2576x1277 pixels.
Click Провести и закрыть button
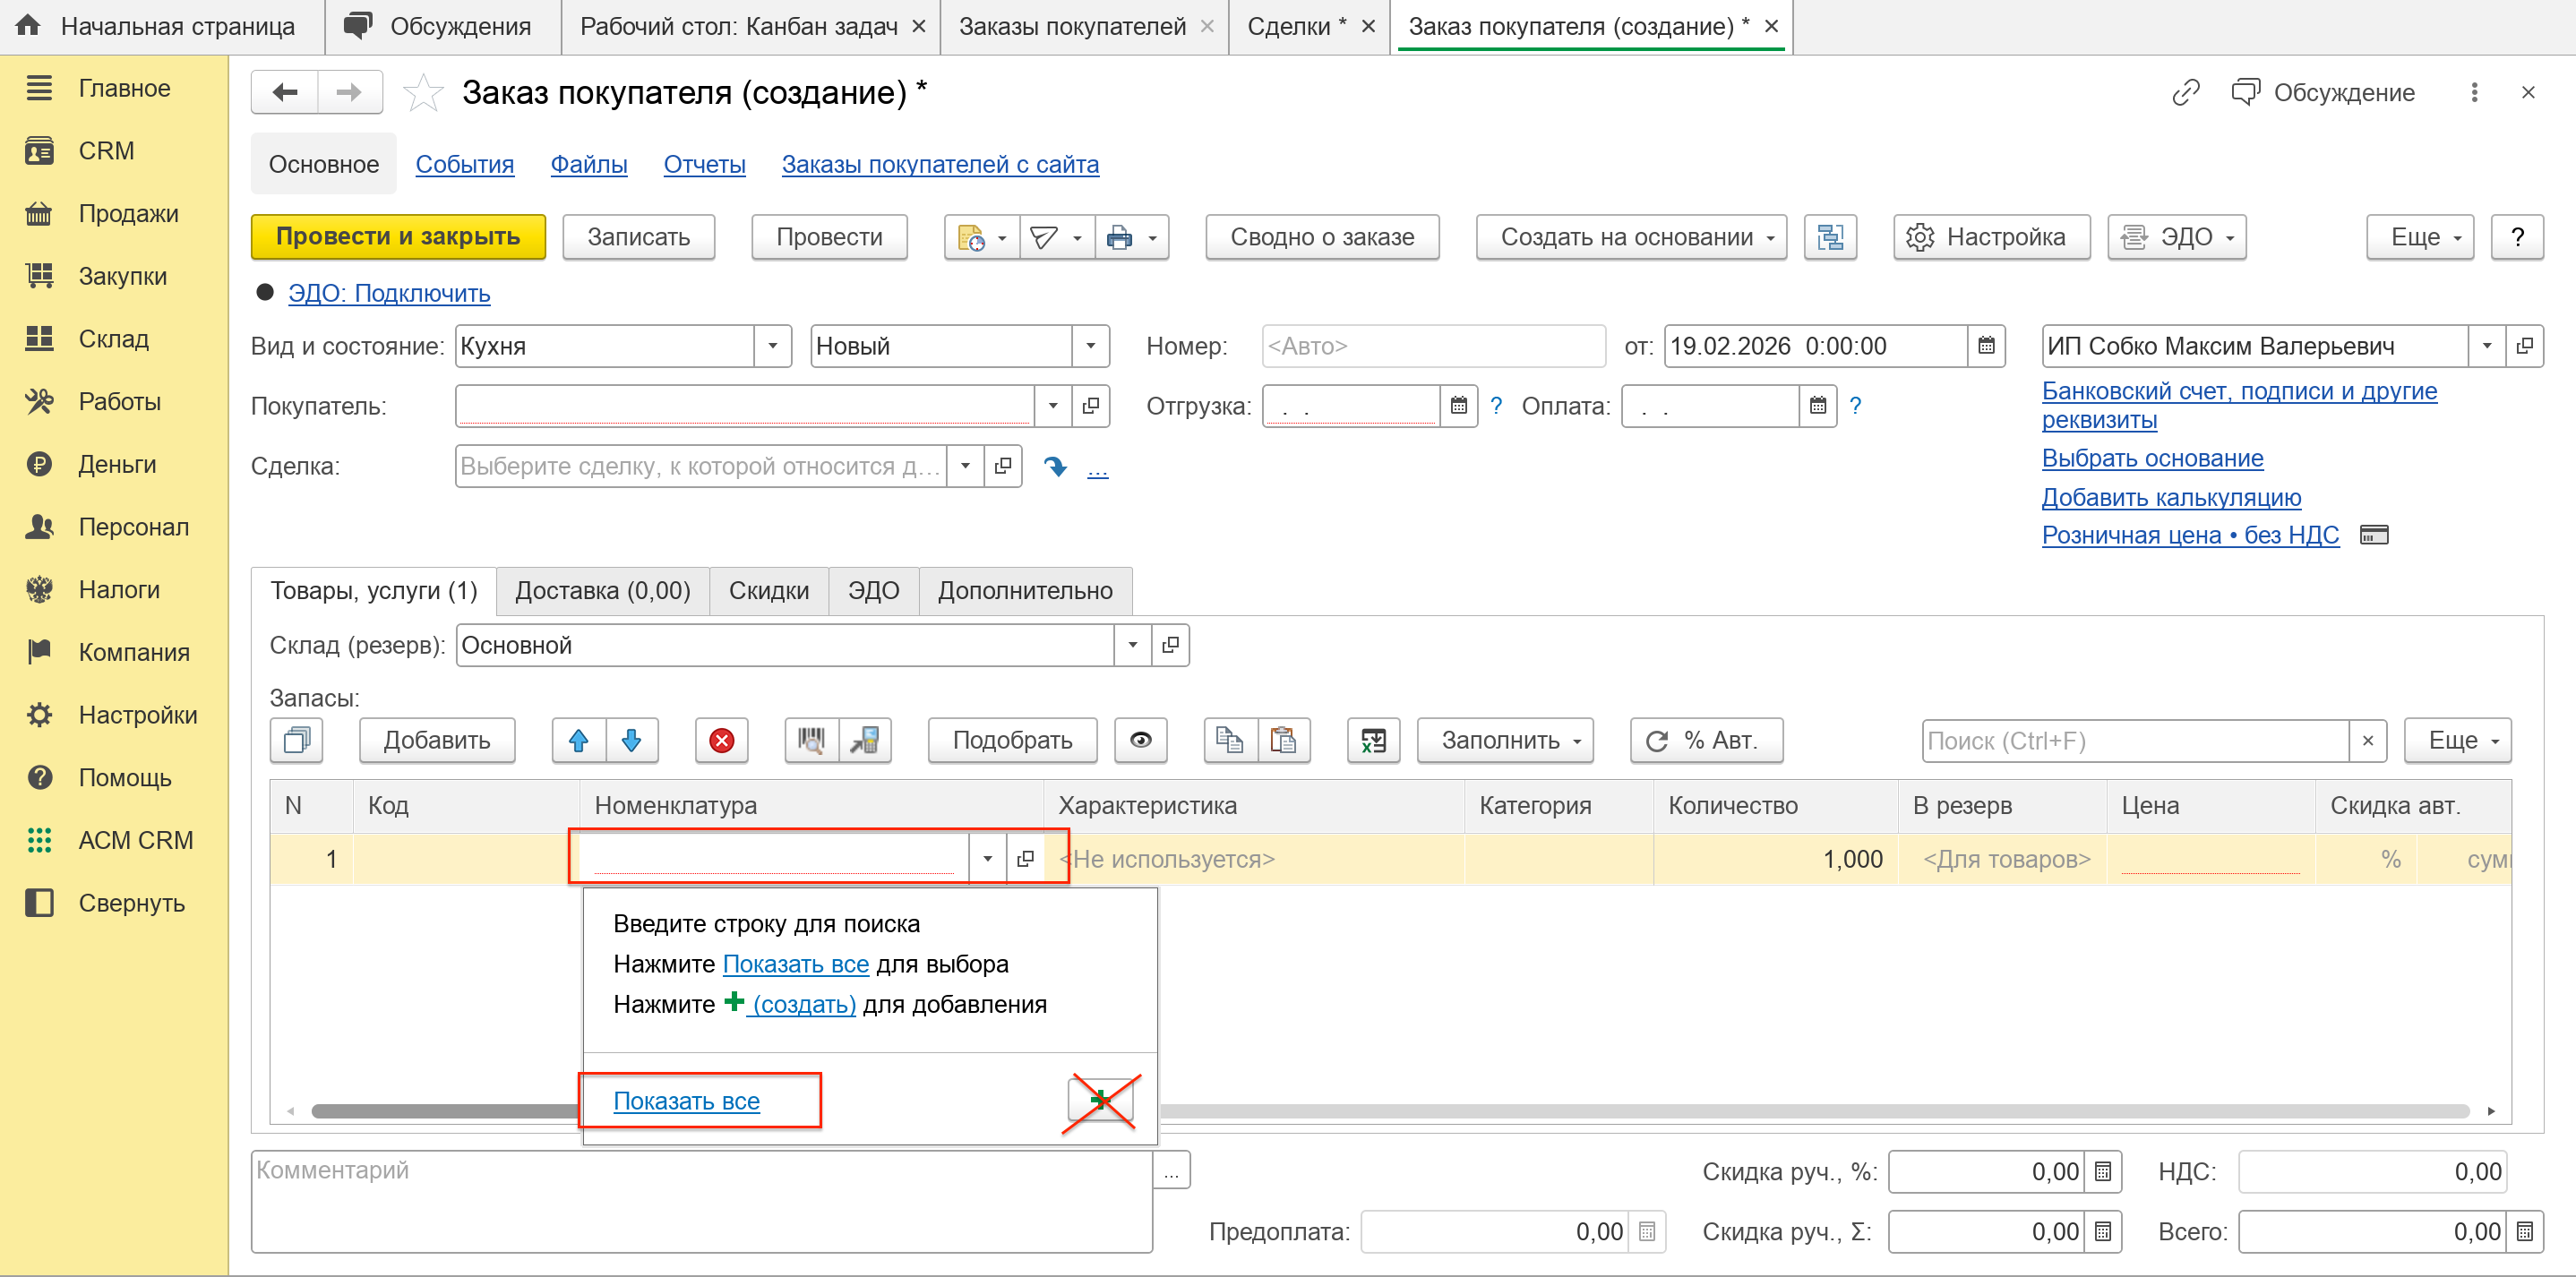click(398, 237)
